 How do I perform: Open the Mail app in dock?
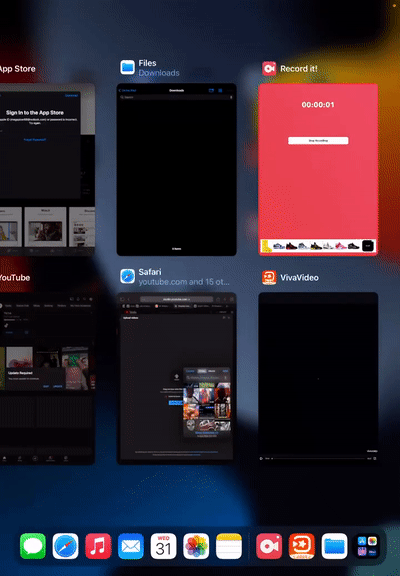[x=131, y=546]
